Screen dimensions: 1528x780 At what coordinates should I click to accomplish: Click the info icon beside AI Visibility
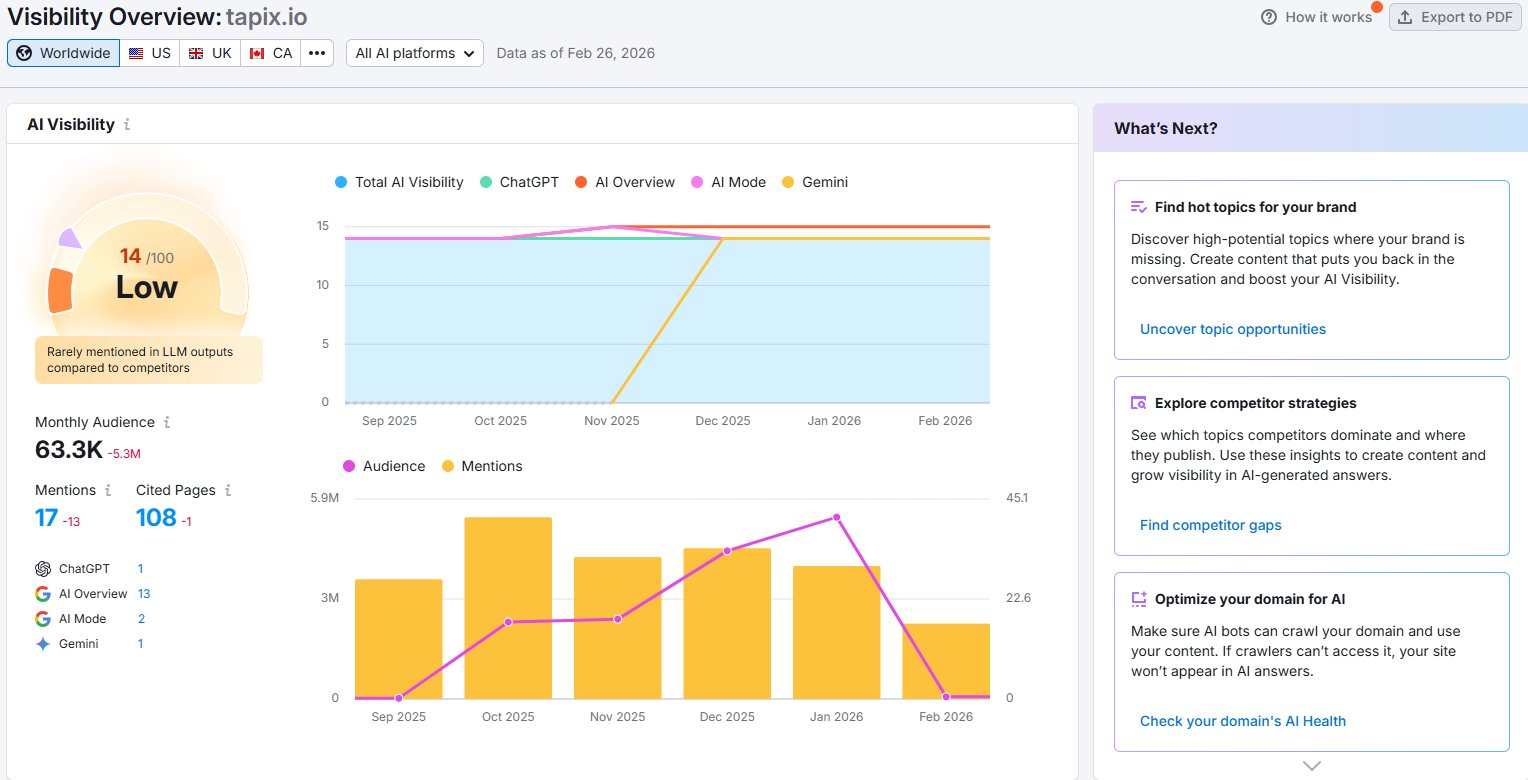click(x=127, y=125)
